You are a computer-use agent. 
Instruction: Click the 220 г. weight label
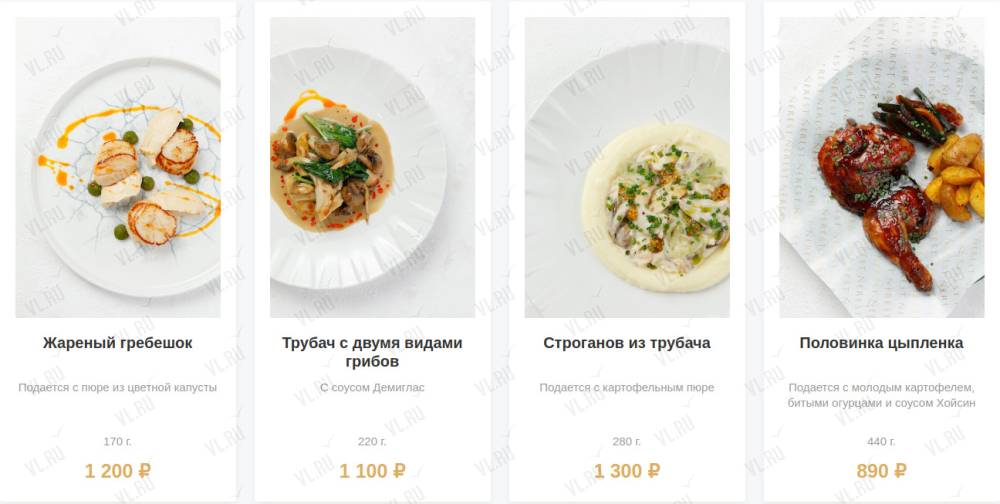click(372, 441)
